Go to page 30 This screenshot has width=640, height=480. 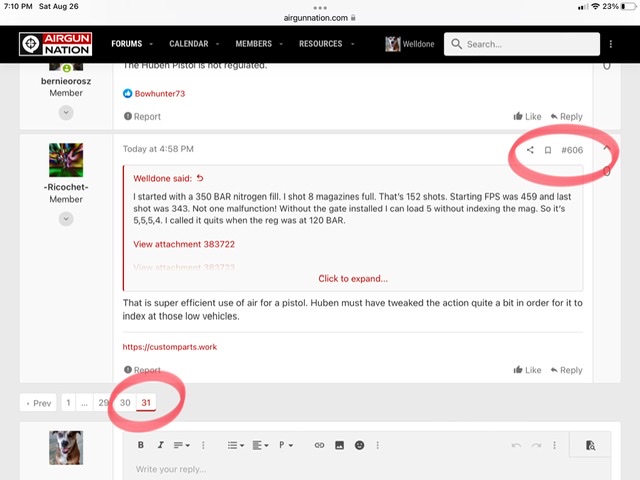coord(125,402)
